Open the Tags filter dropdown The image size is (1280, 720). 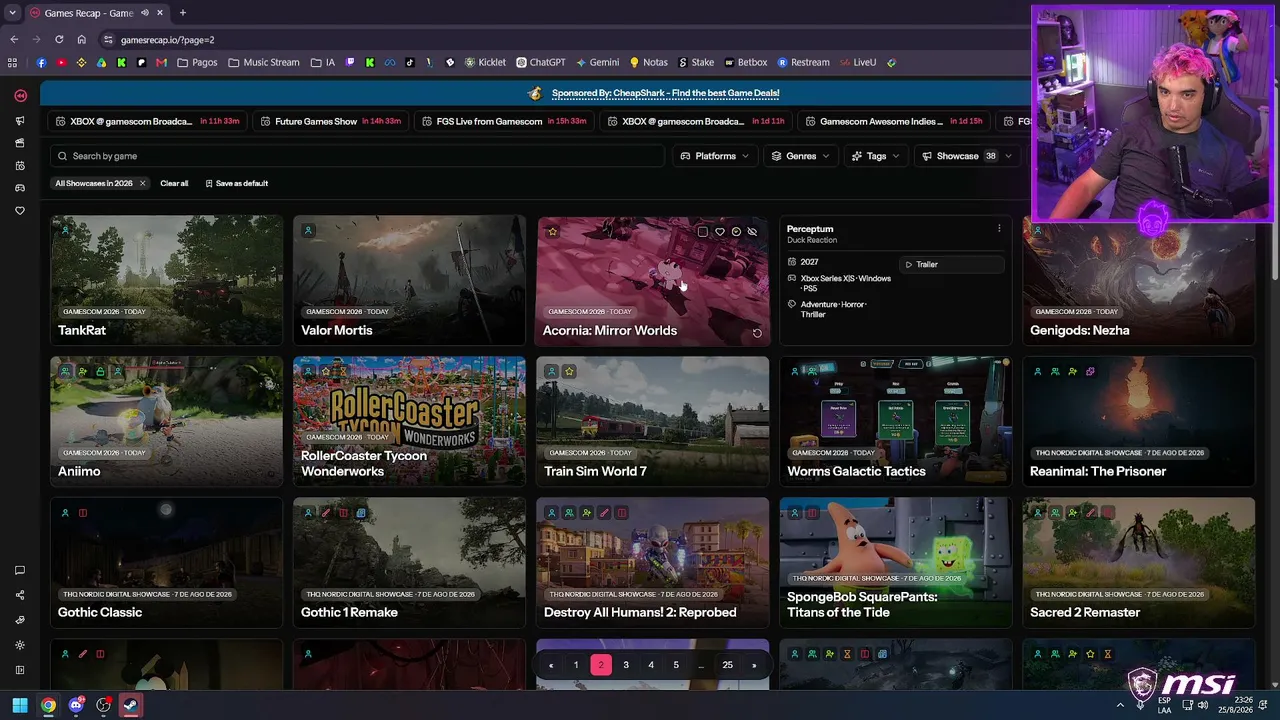click(x=876, y=156)
